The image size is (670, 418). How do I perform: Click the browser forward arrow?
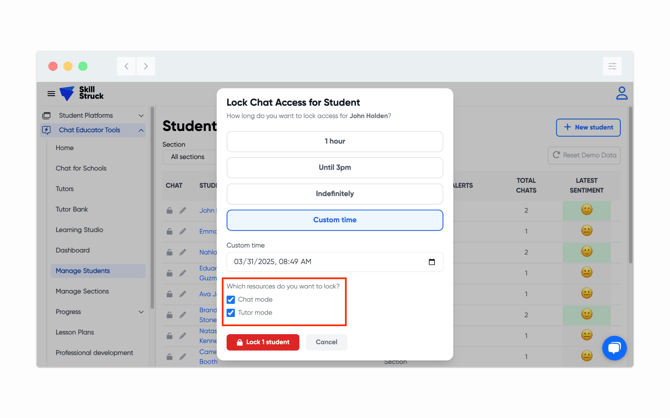[146, 66]
